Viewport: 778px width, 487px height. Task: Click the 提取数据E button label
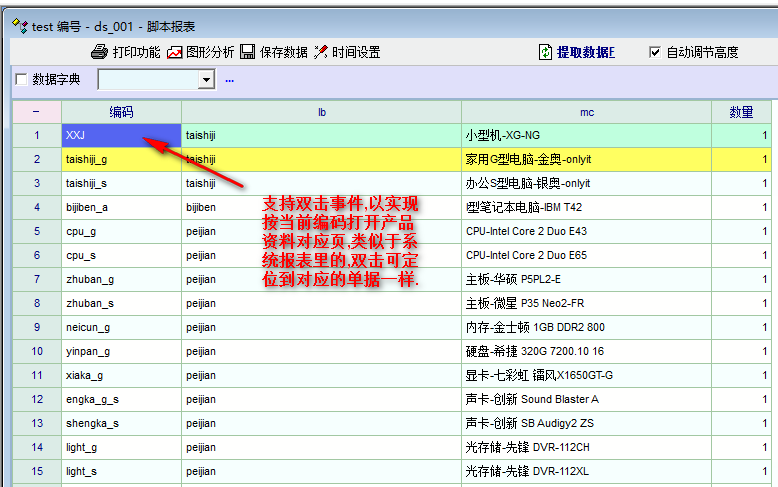[x=586, y=52]
